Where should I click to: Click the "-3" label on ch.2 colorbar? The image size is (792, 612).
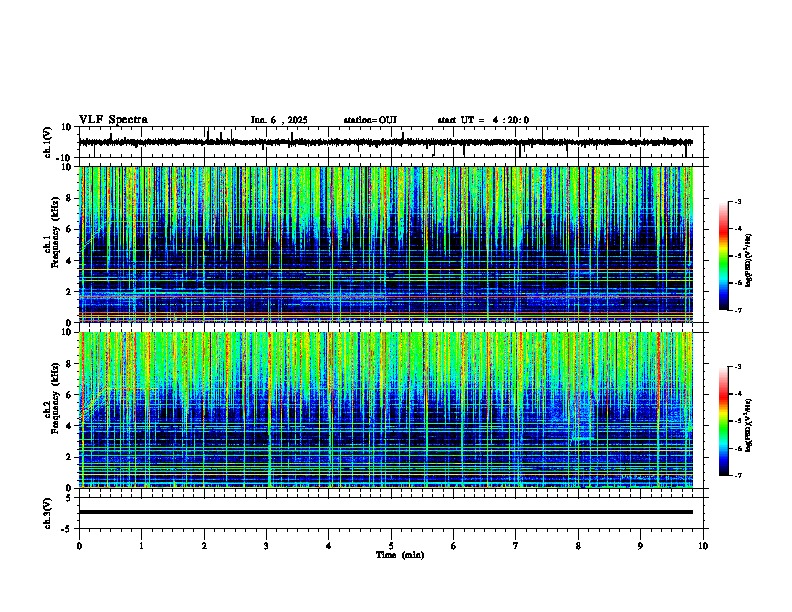tap(737, 367)
